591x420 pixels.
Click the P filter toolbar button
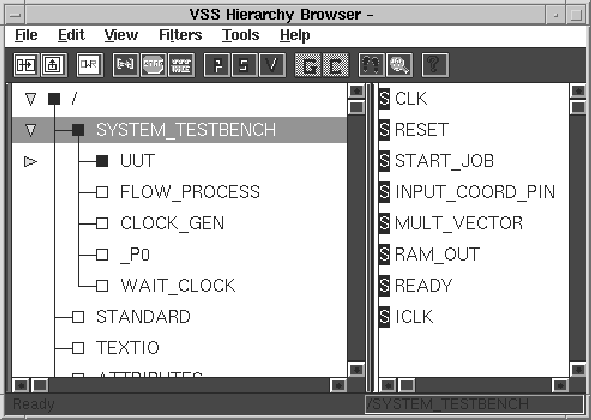(x=217, y=65)
